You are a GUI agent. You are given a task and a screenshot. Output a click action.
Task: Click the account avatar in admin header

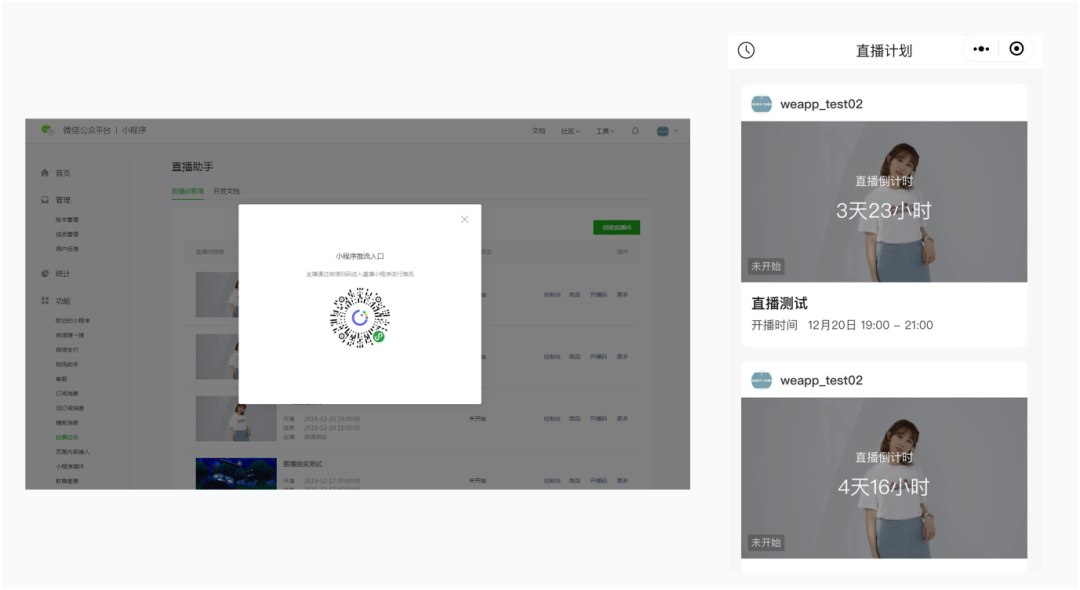tap(663, 131)
